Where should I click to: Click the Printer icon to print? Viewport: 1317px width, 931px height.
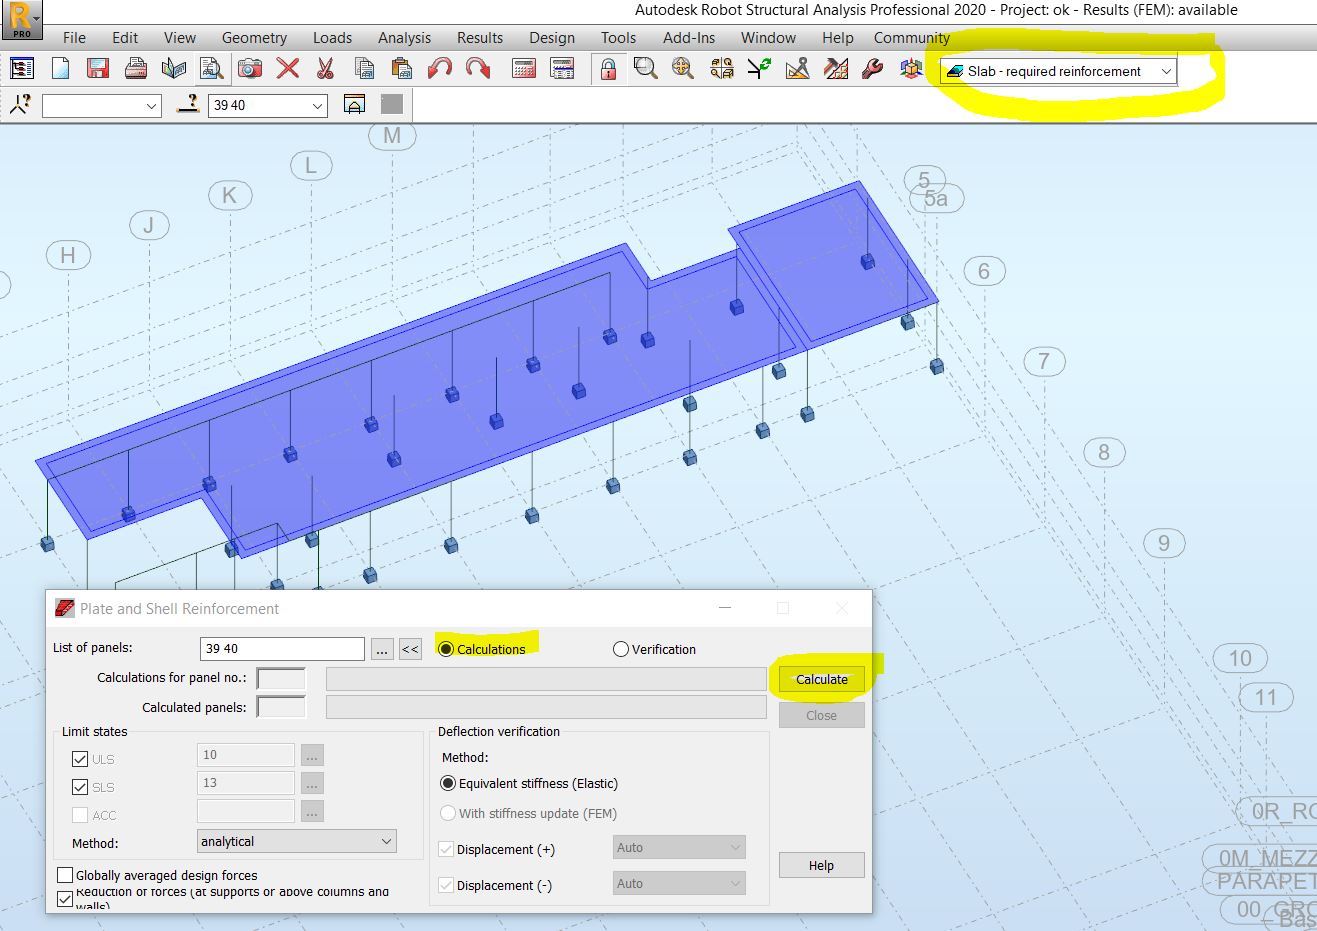(x=136, y=68)
